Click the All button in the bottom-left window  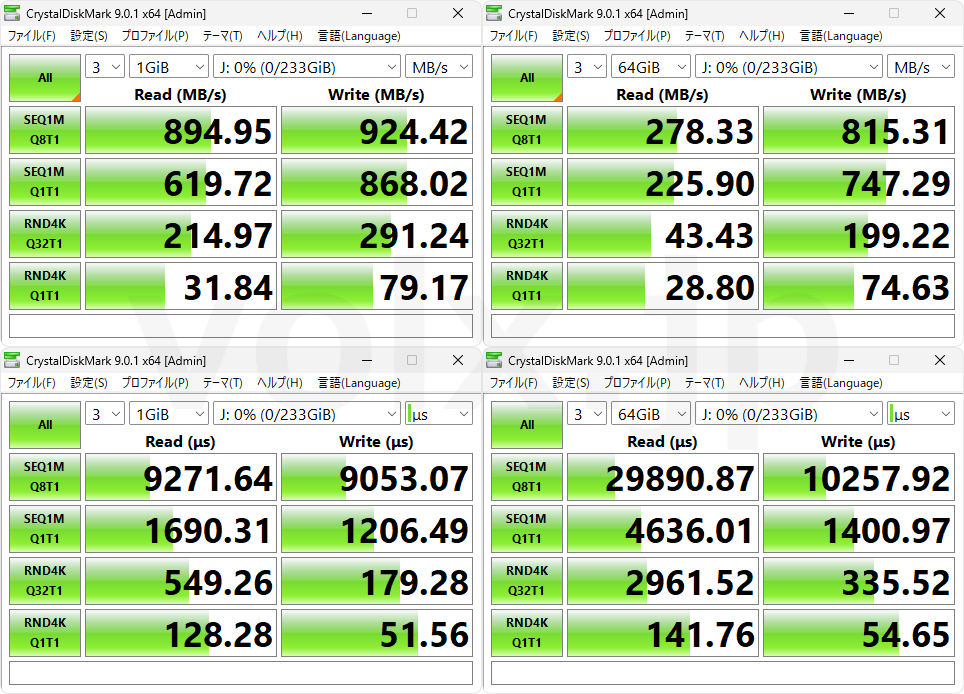tap(45, 425)
